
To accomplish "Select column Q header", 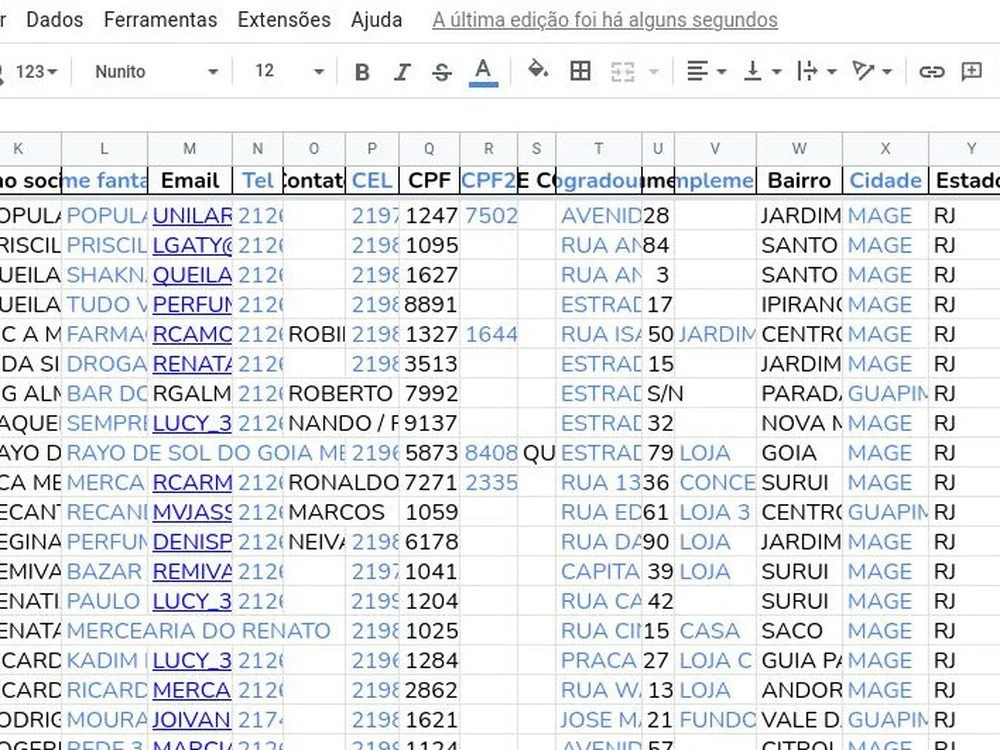I will click(x=429, y=149).
